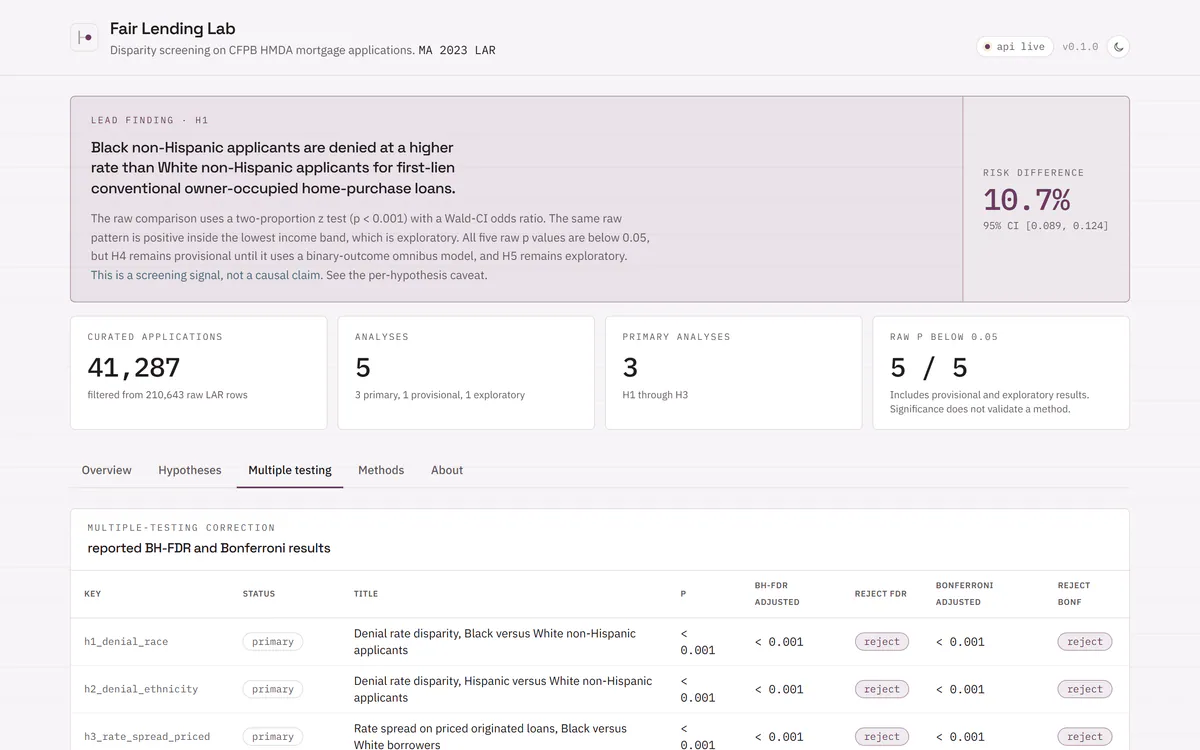
Task: Click the primary status pill for h1_denial_race
Action: click(x=273, y=642)
